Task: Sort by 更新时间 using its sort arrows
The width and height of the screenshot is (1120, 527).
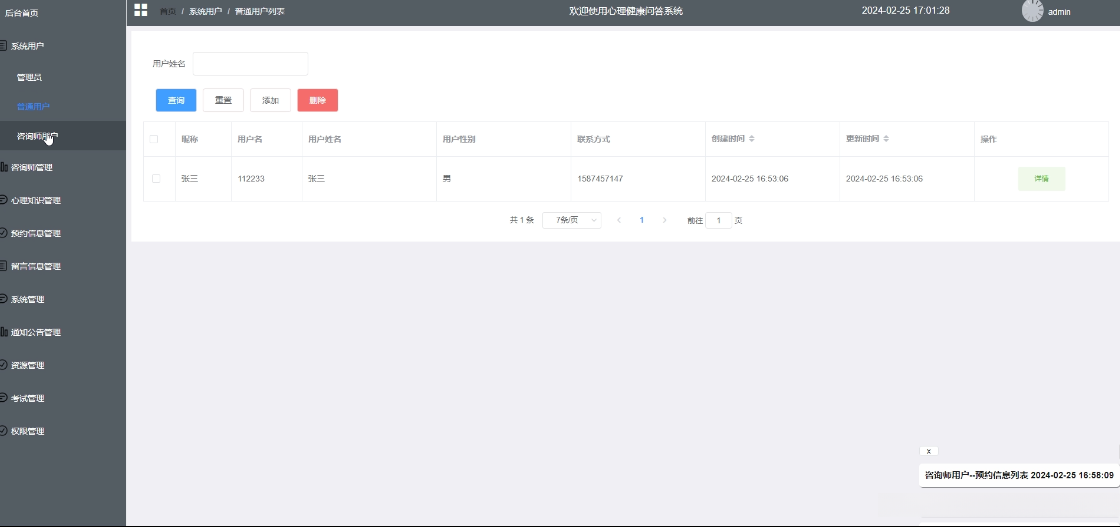Action: (x=886, y=139)
